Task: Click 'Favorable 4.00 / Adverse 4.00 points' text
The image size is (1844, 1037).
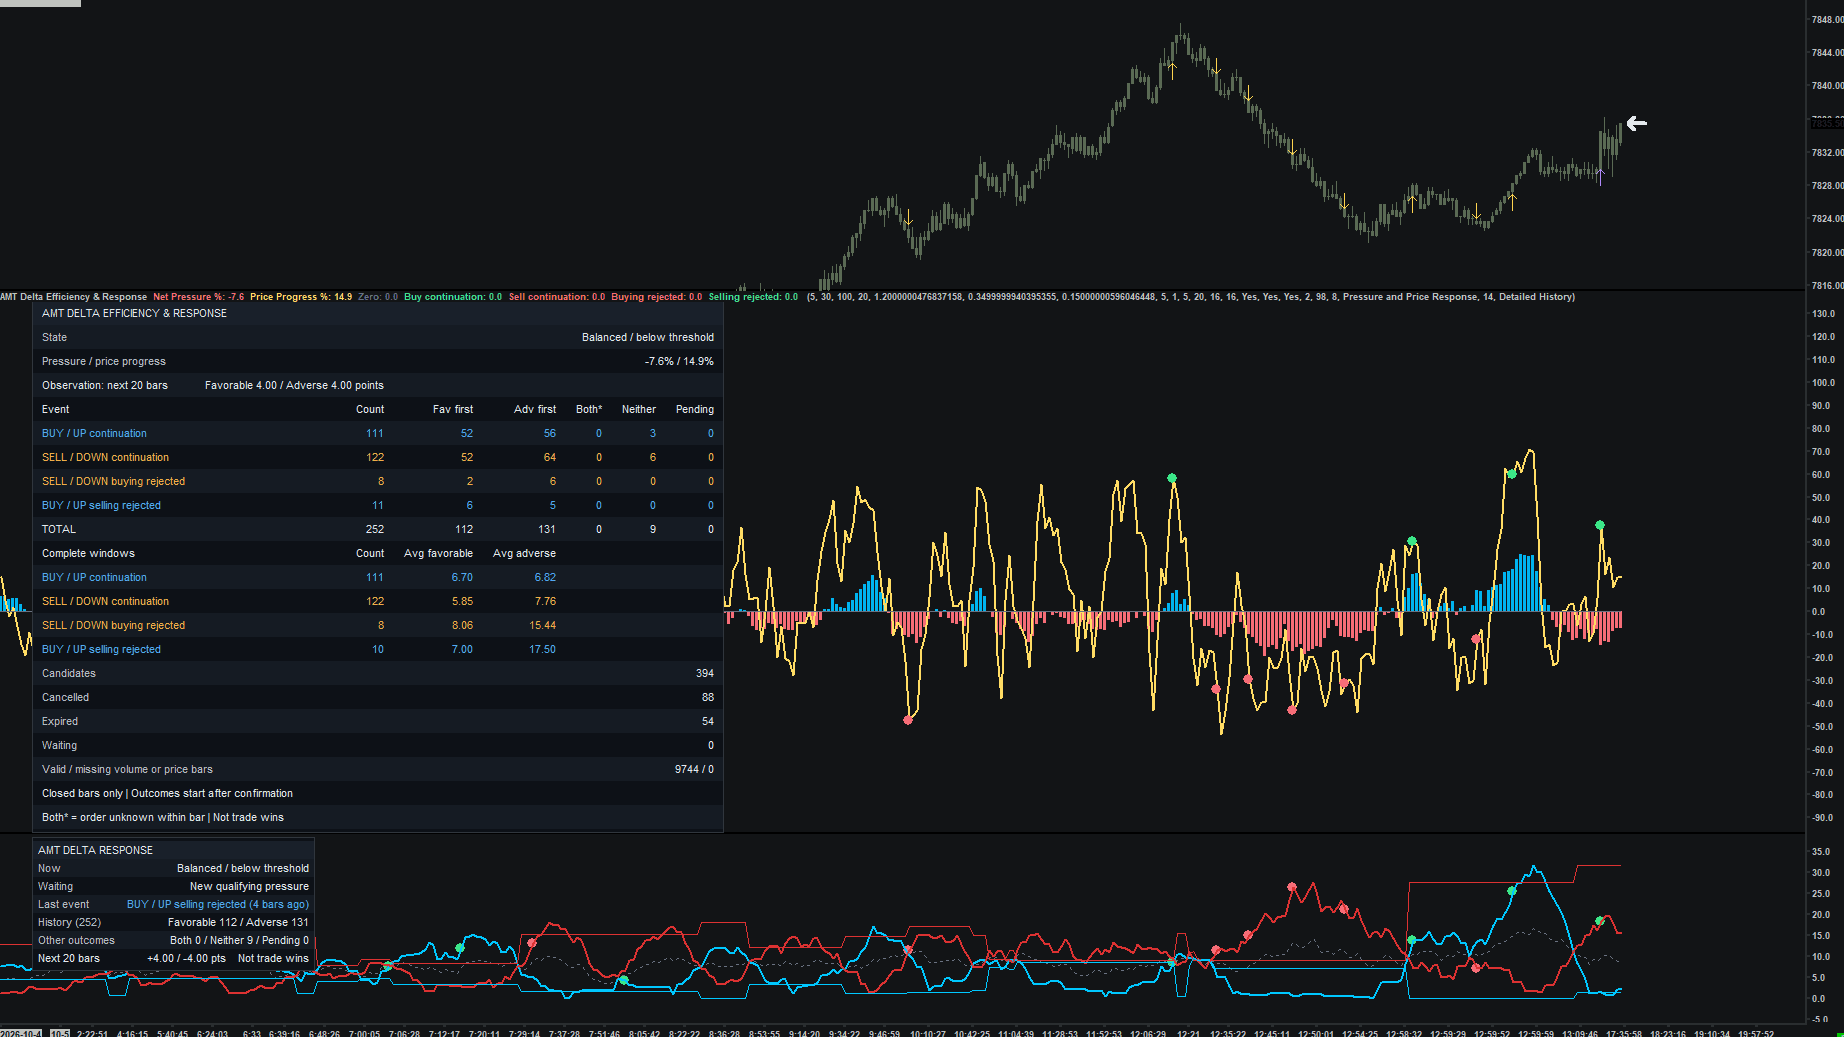Action: click(x=294, y=385)
